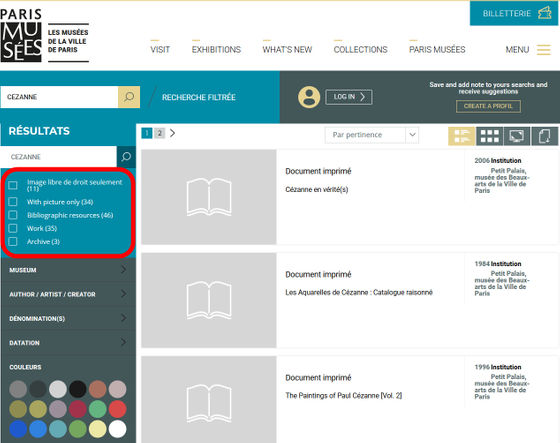Open the EXHIBITIONS menu
This screenshot has width=560, height=443.
[216, 50]
